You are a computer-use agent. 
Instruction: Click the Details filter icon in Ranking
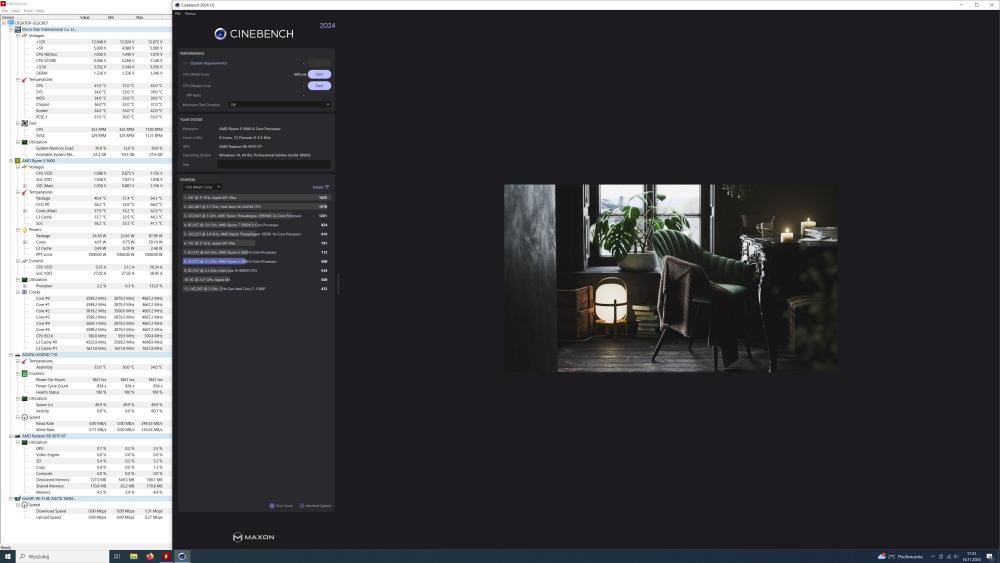click(326, 187)
